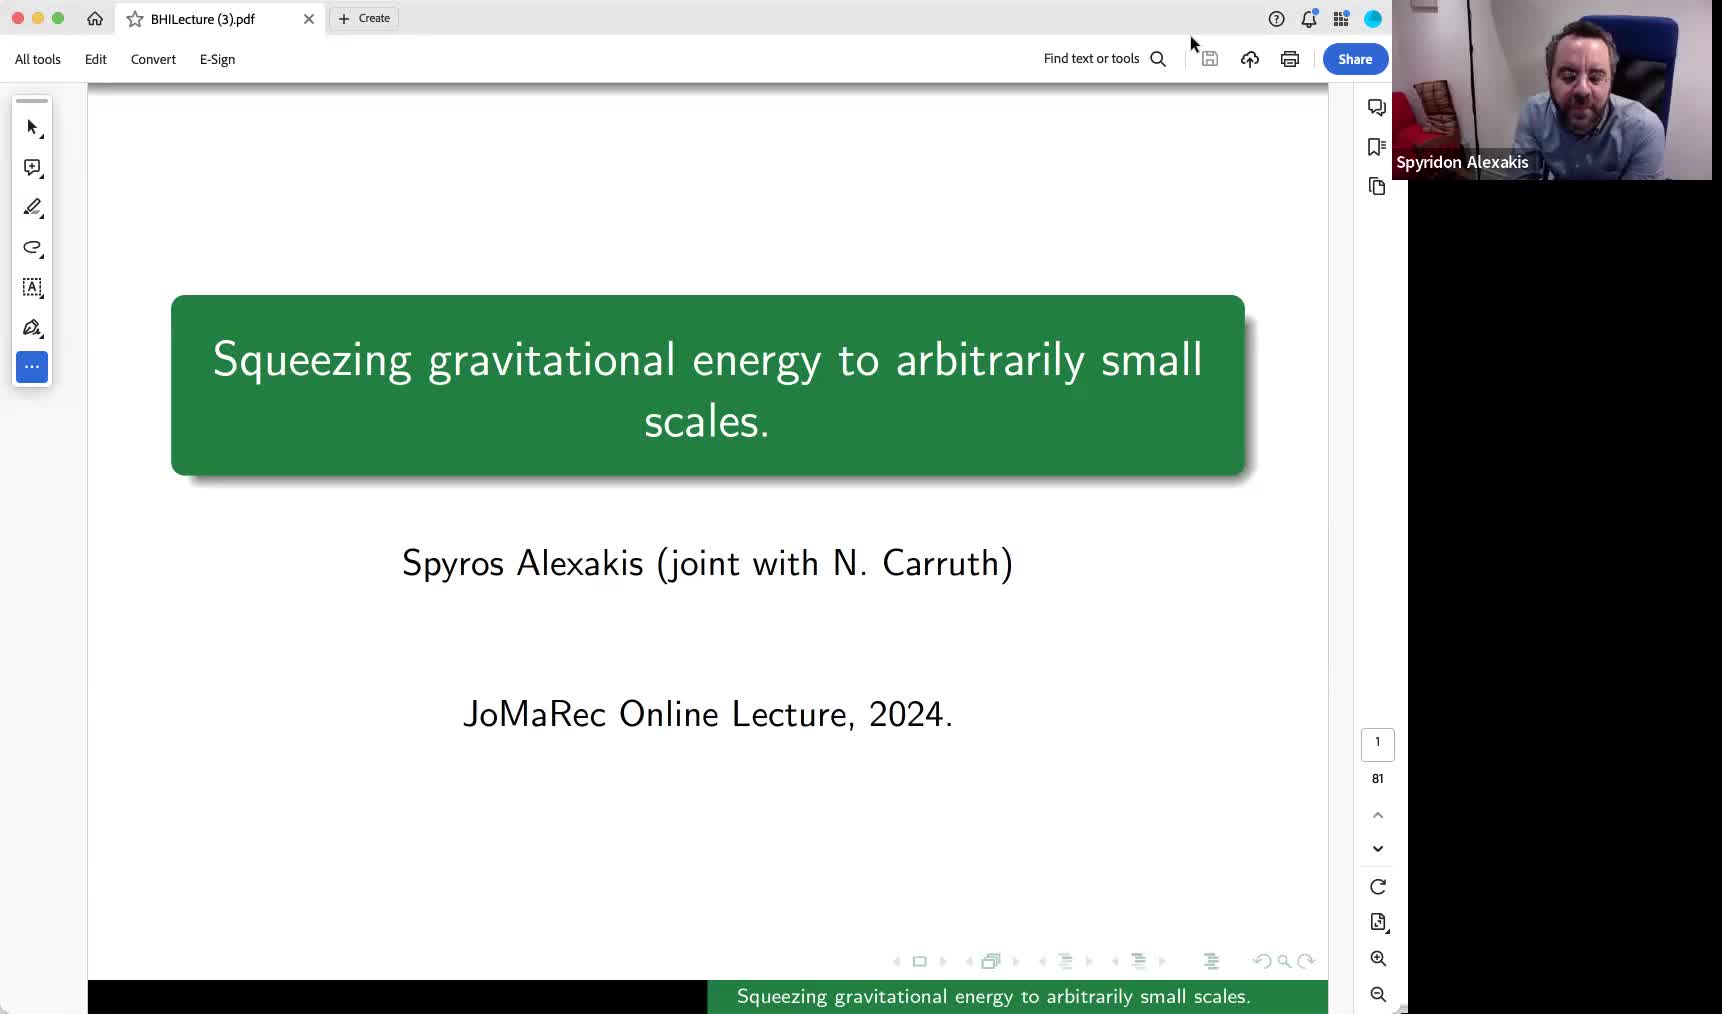Open the Convert menu

[153, 59]
